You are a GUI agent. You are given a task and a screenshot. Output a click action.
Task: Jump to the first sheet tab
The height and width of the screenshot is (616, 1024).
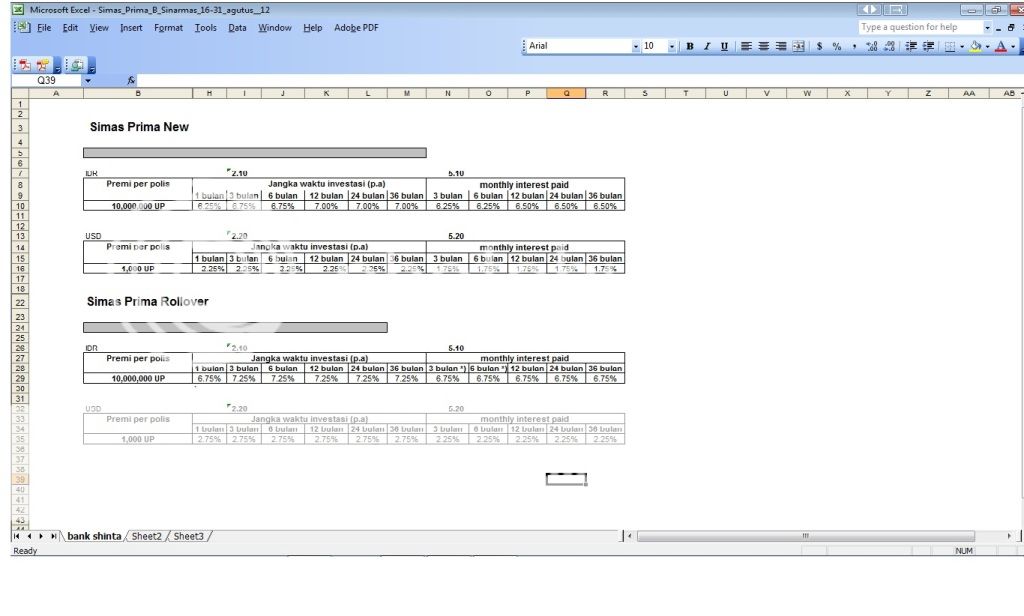[x=16, y=536]
